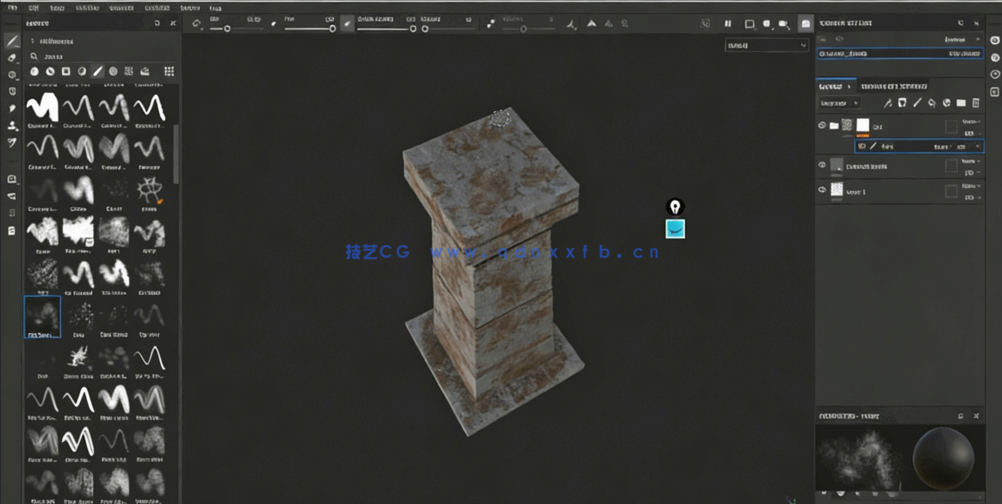Filter assets by Brushes
The image size is (1002, 504).
98,72
